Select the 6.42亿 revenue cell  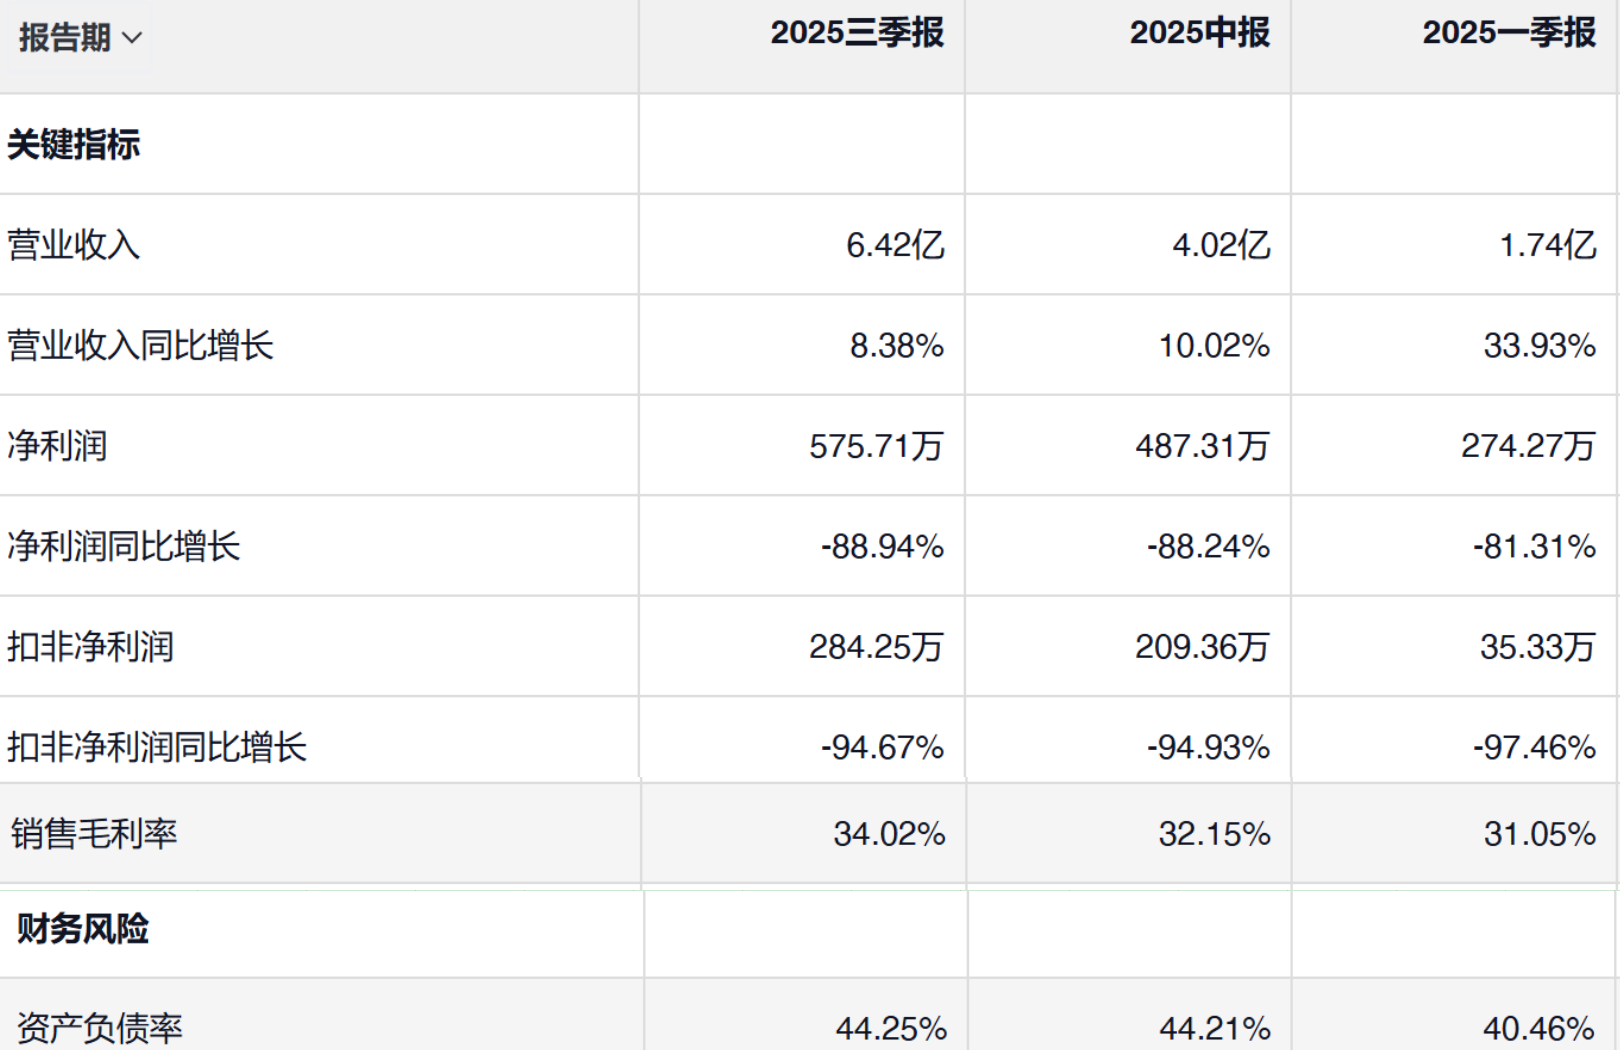tap(895, 245)
